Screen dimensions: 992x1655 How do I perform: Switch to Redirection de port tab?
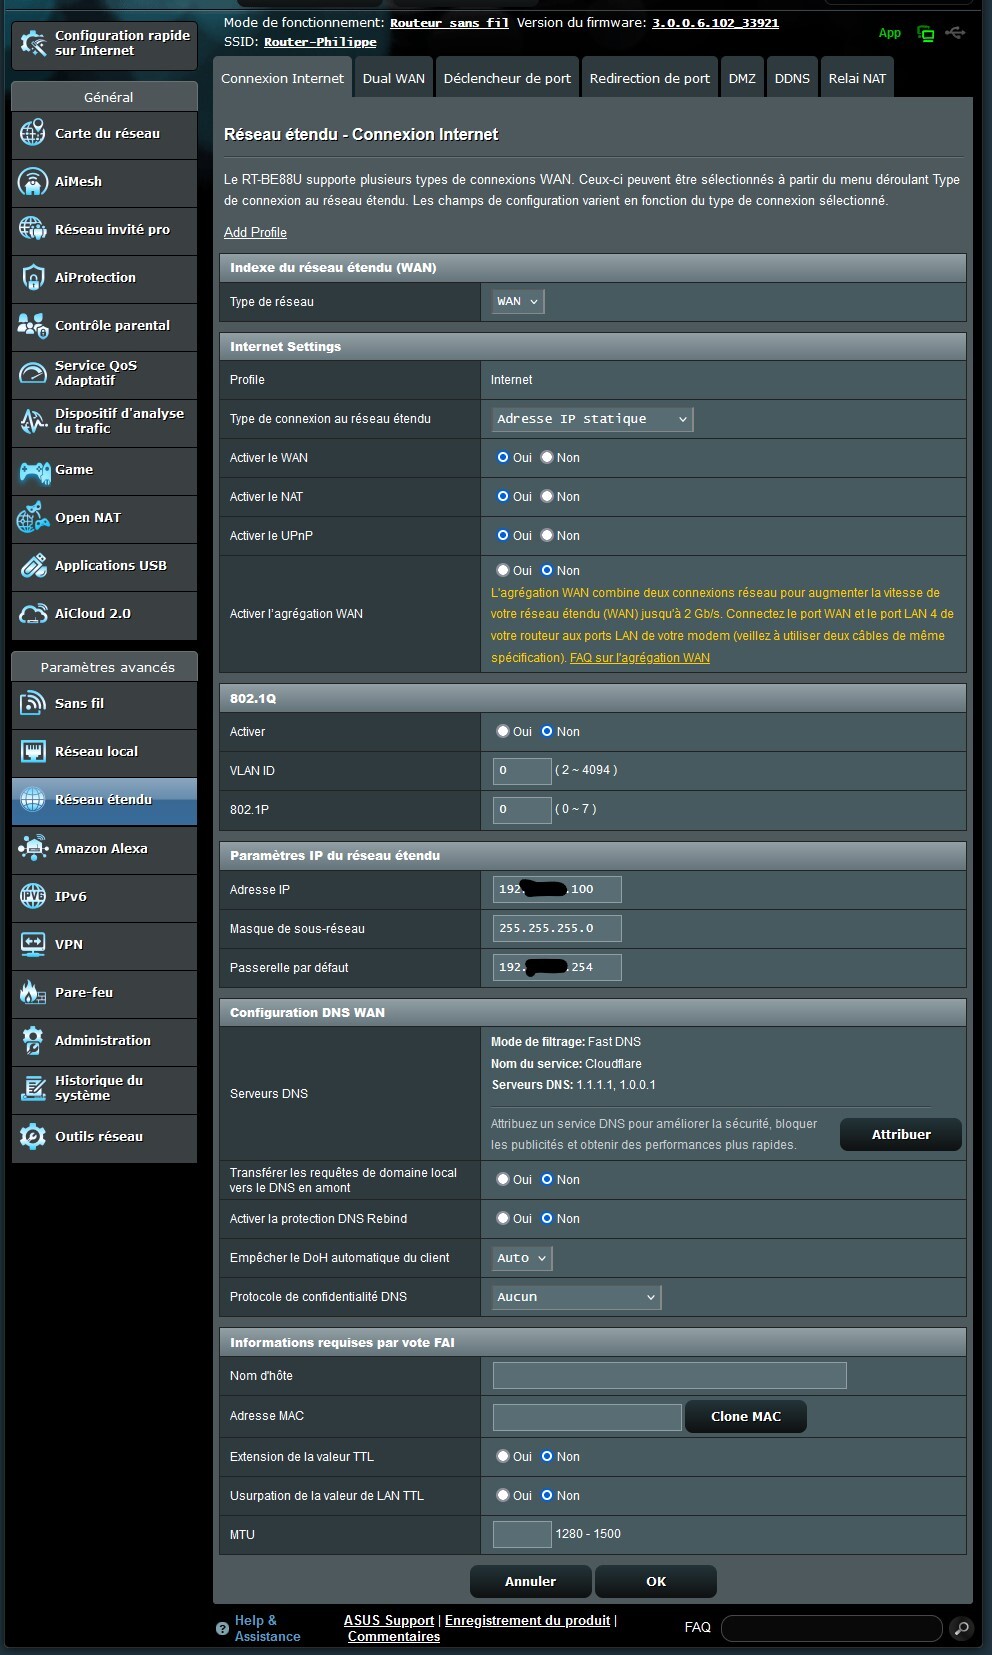coord(650,78)
